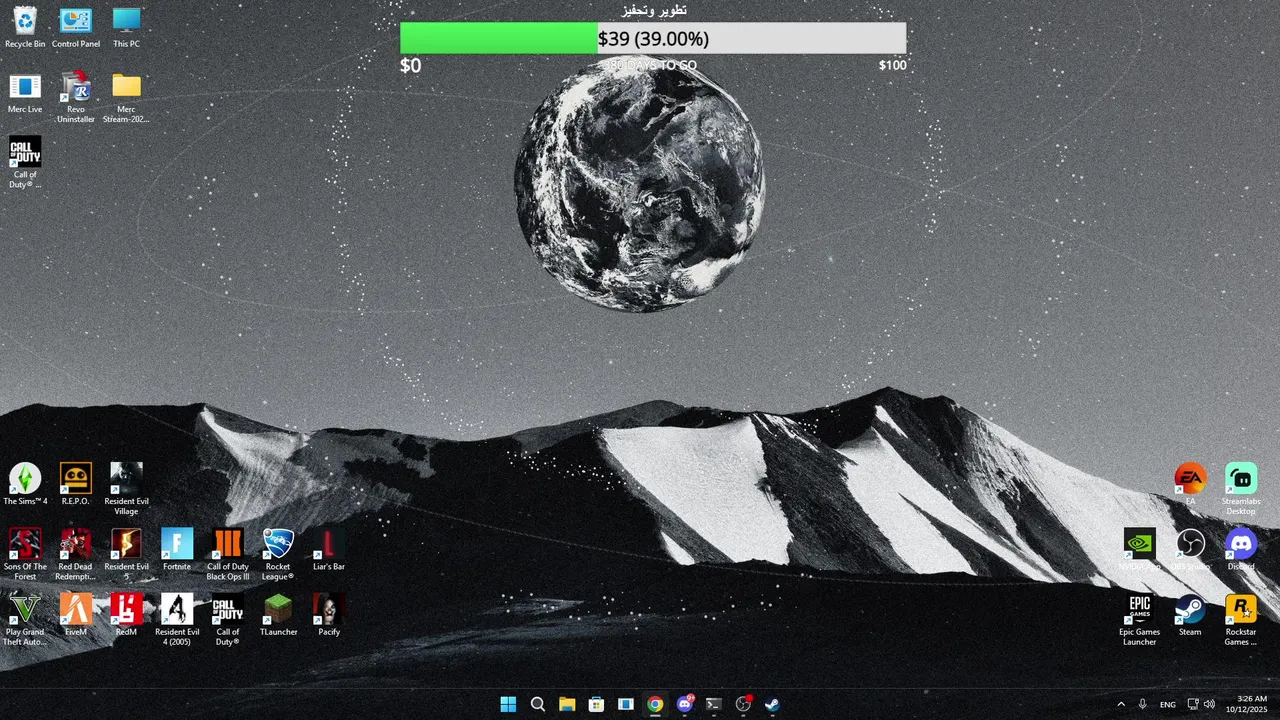Open the Windows Start menu
Viewport: 1280px width, 720px height.
508,704
